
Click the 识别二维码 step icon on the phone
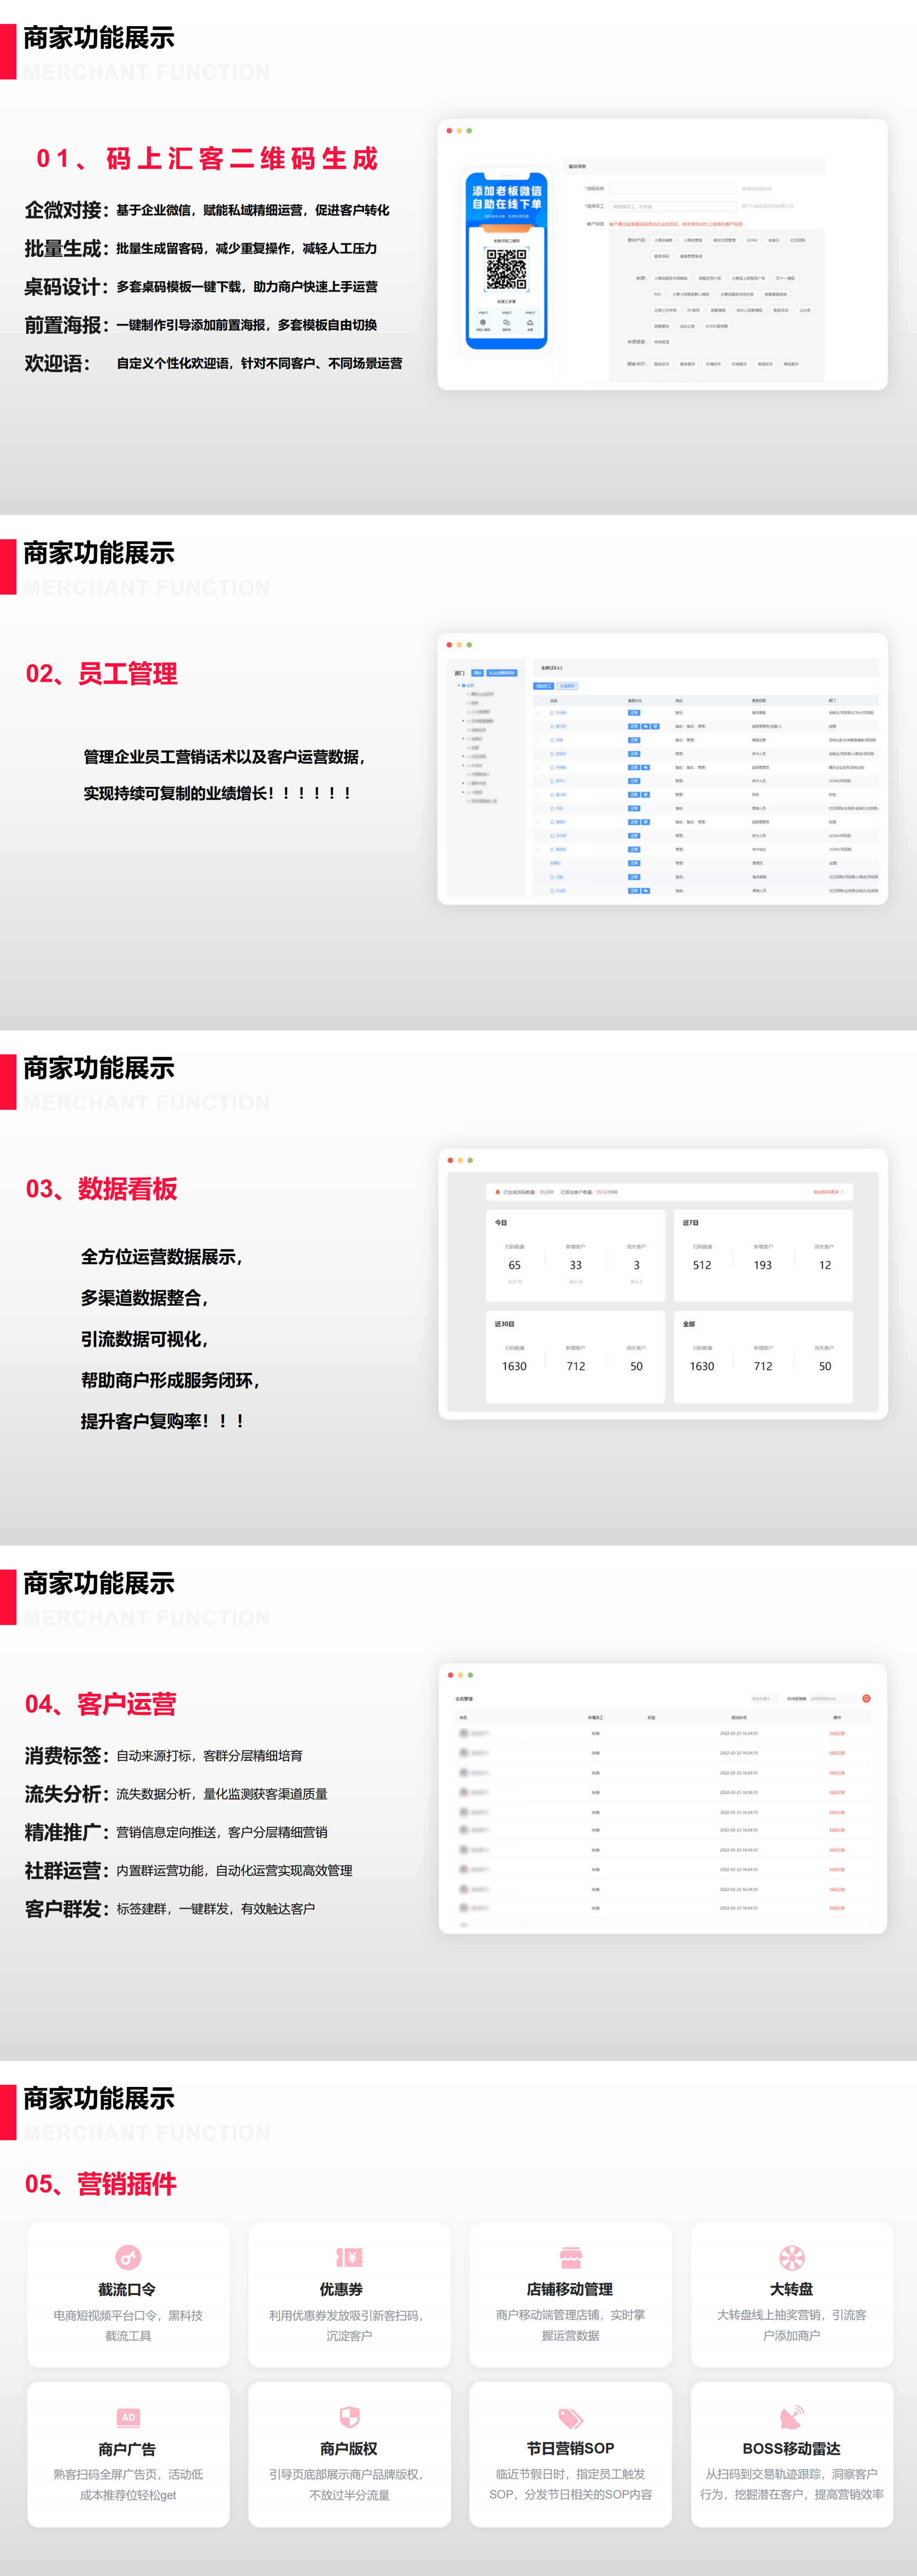coord(483,322)
